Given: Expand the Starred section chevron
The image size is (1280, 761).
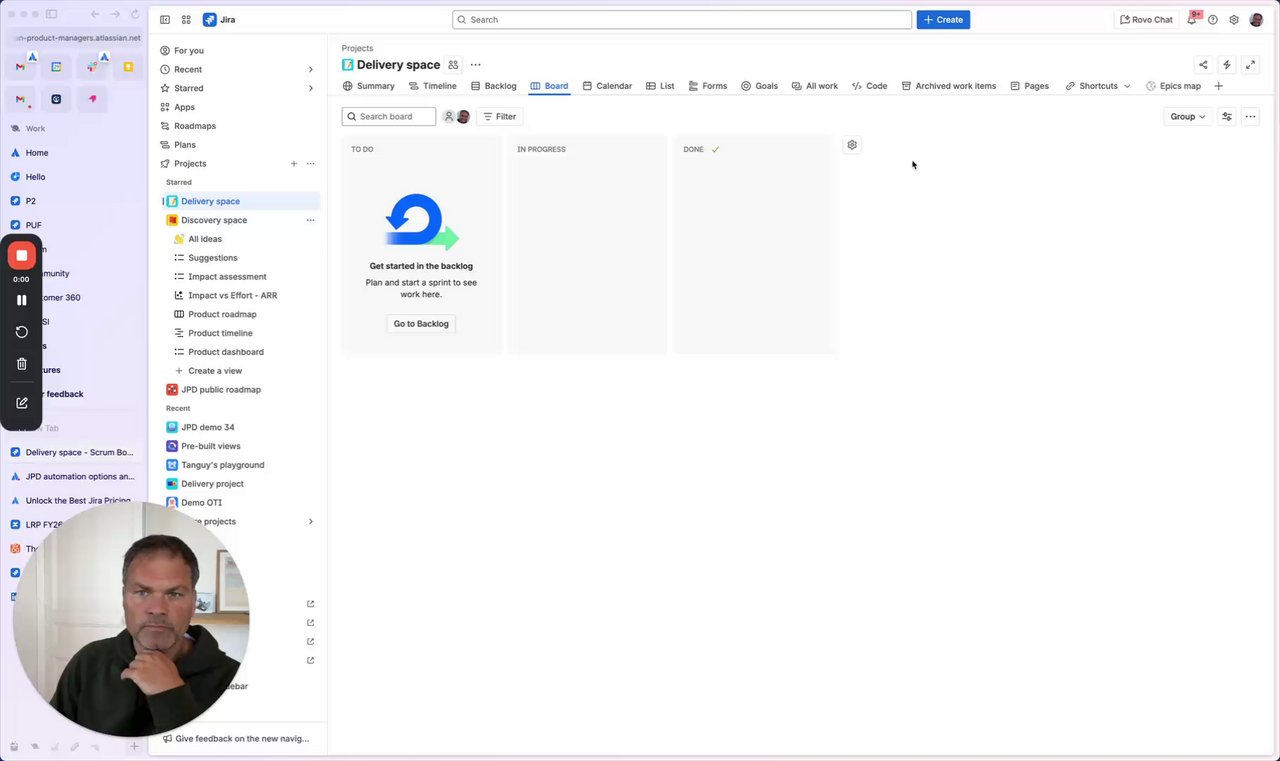Looking at the screenshot, I should click(x=310, y=89).
